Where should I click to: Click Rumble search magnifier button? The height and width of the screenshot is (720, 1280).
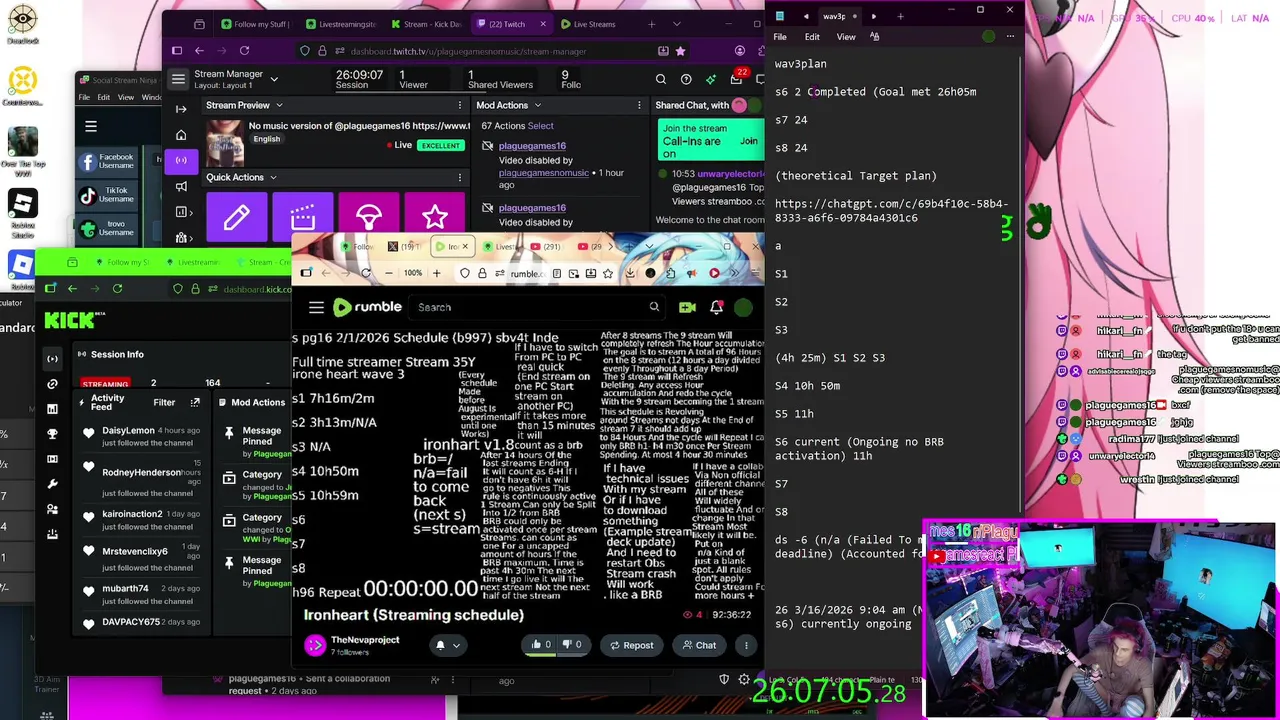point(654,307)
